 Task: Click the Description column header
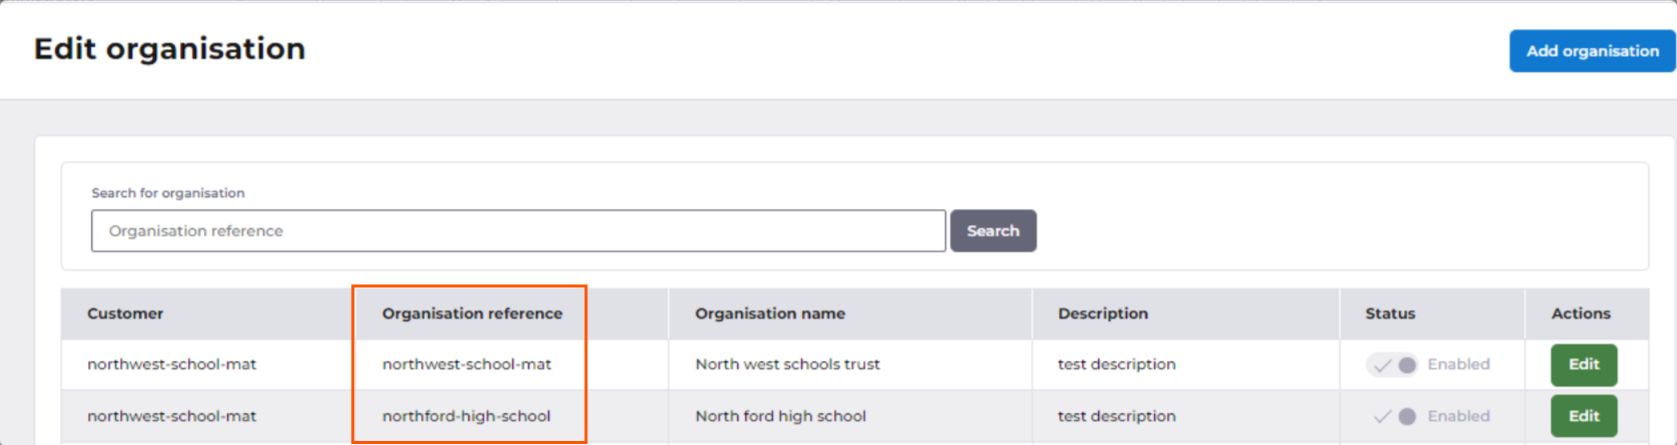[x=1102, y=314]
